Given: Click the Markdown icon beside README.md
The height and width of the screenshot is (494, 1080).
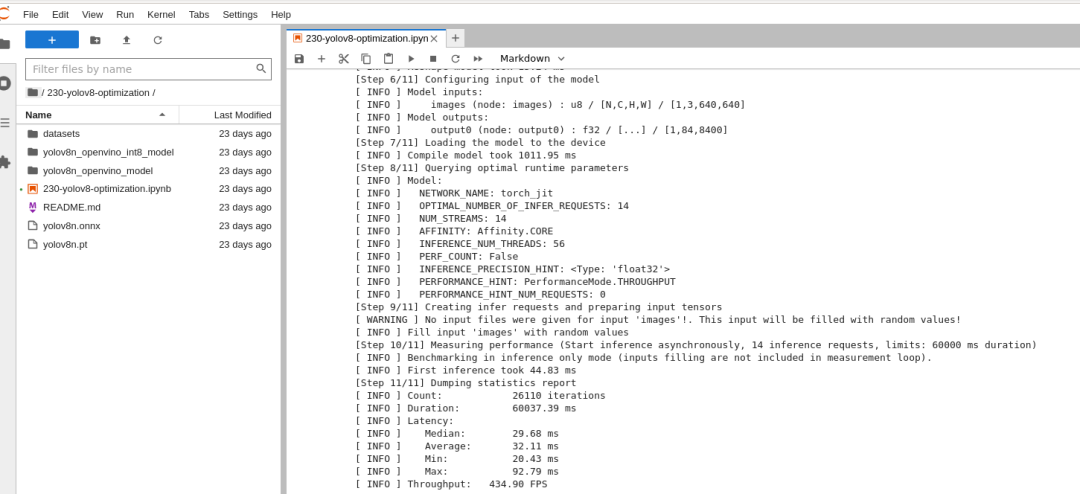Looking at the screenshot, I should pyautogui.click(x=32, y=207).
